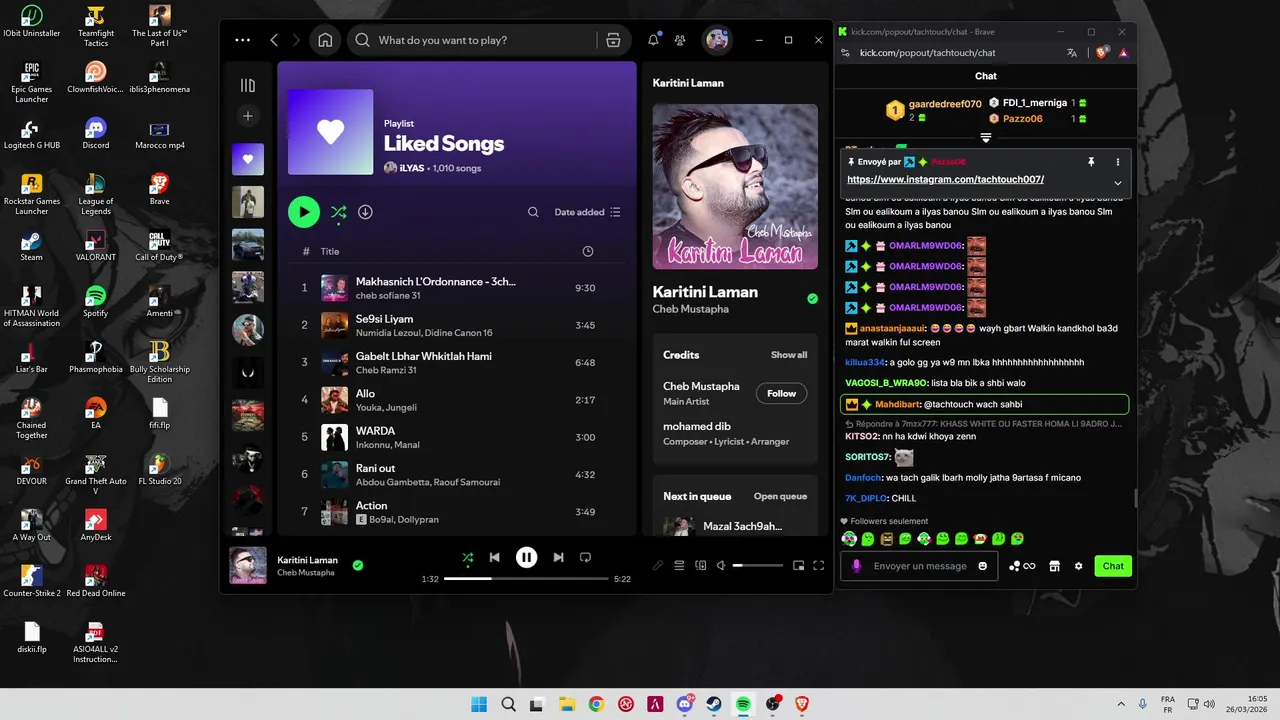
Task: Open Kick chat shop icon
Action: 1054,566
